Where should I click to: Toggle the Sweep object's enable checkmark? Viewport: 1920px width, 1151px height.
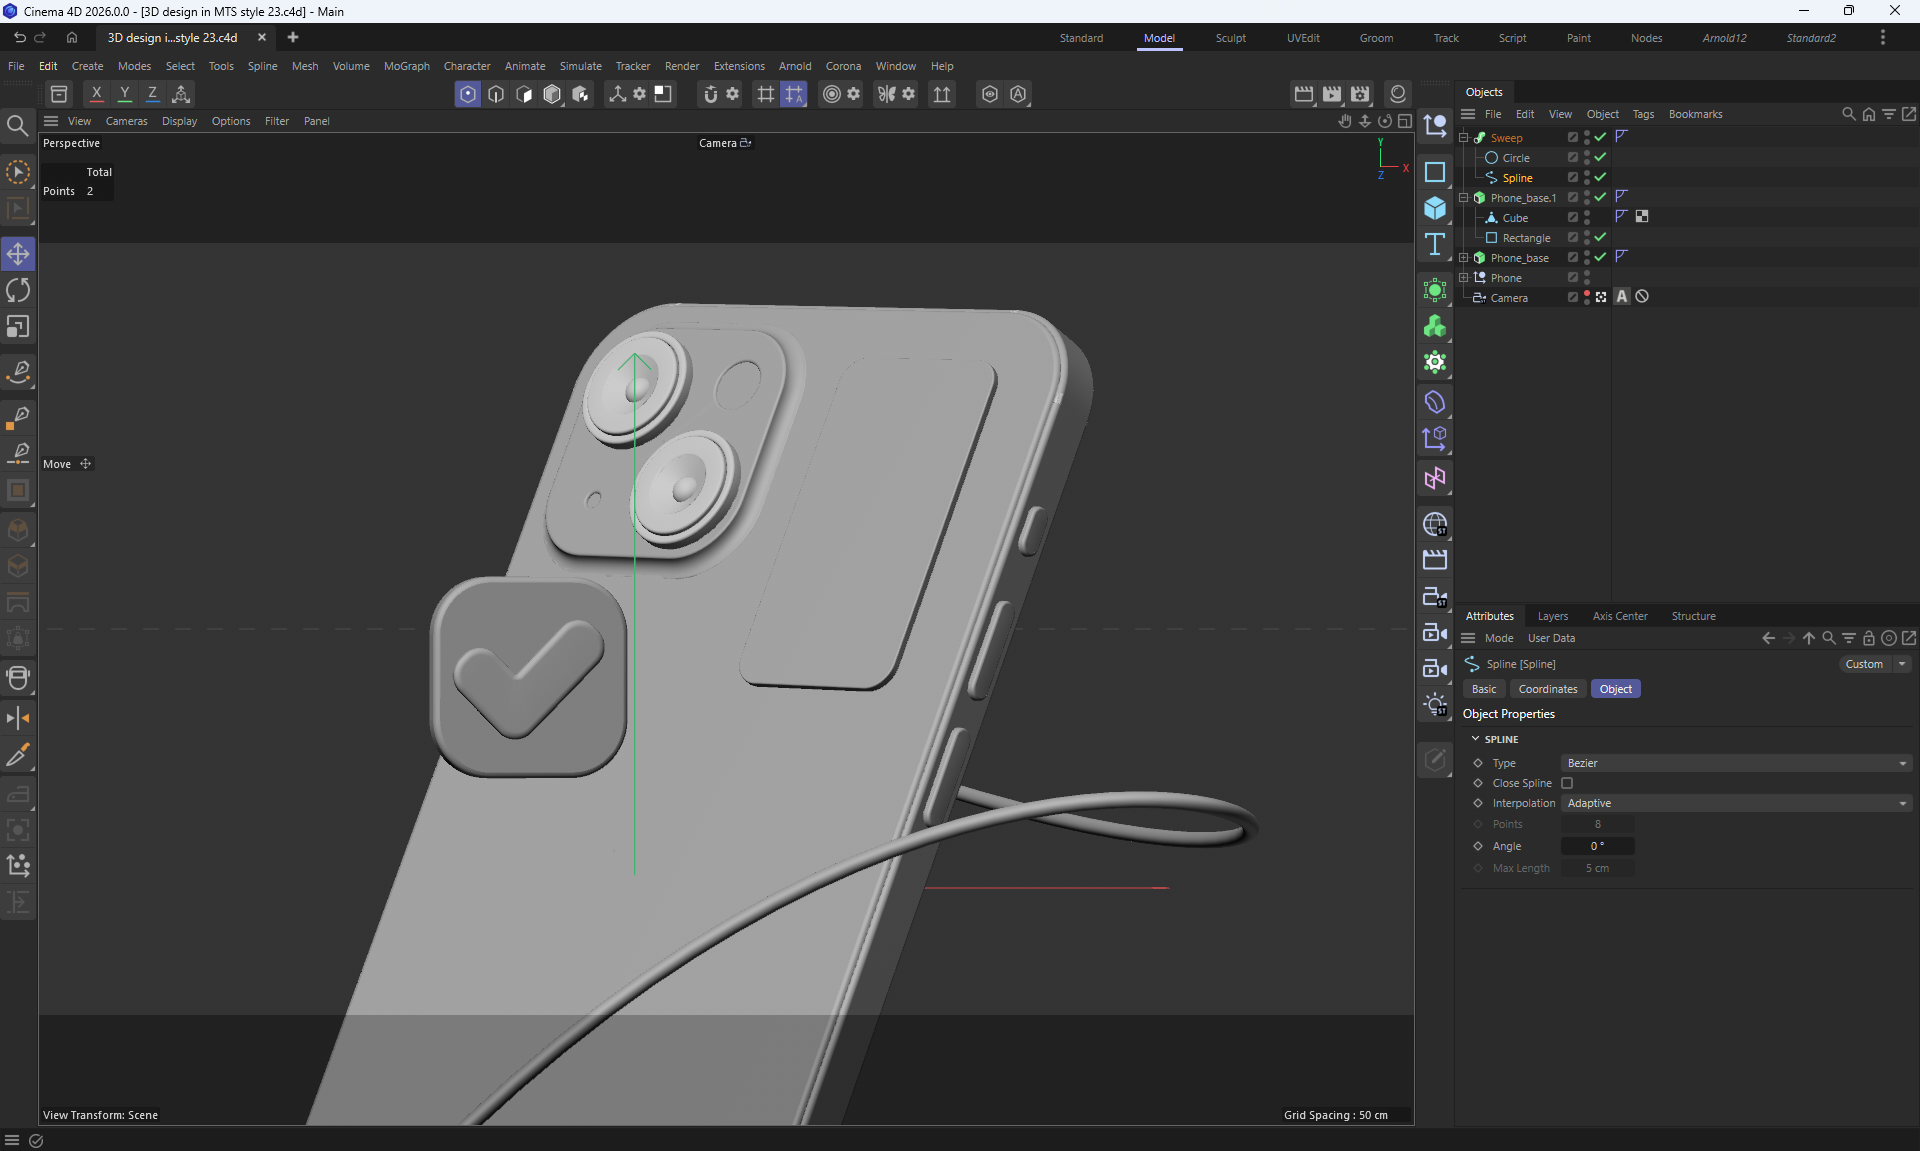pyautogui.click(x=1600, y=137)
